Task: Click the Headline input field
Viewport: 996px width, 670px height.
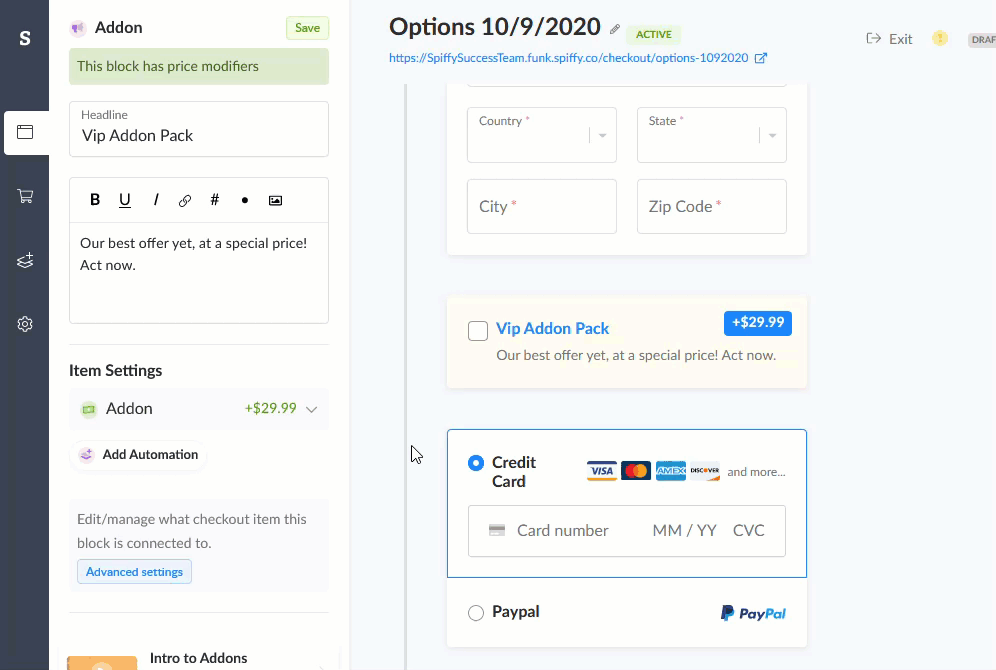Action: tap(199, 129)
